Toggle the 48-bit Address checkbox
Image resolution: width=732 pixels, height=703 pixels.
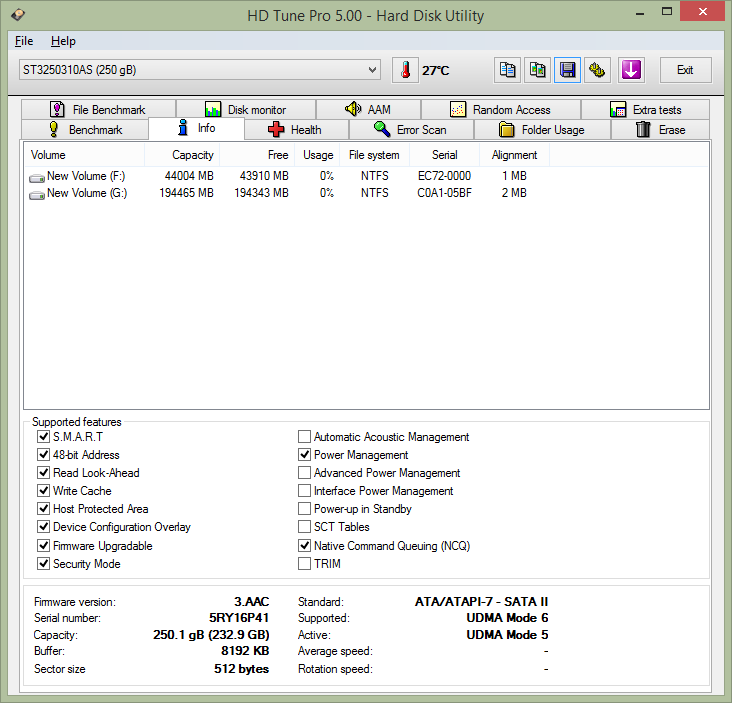43,454
